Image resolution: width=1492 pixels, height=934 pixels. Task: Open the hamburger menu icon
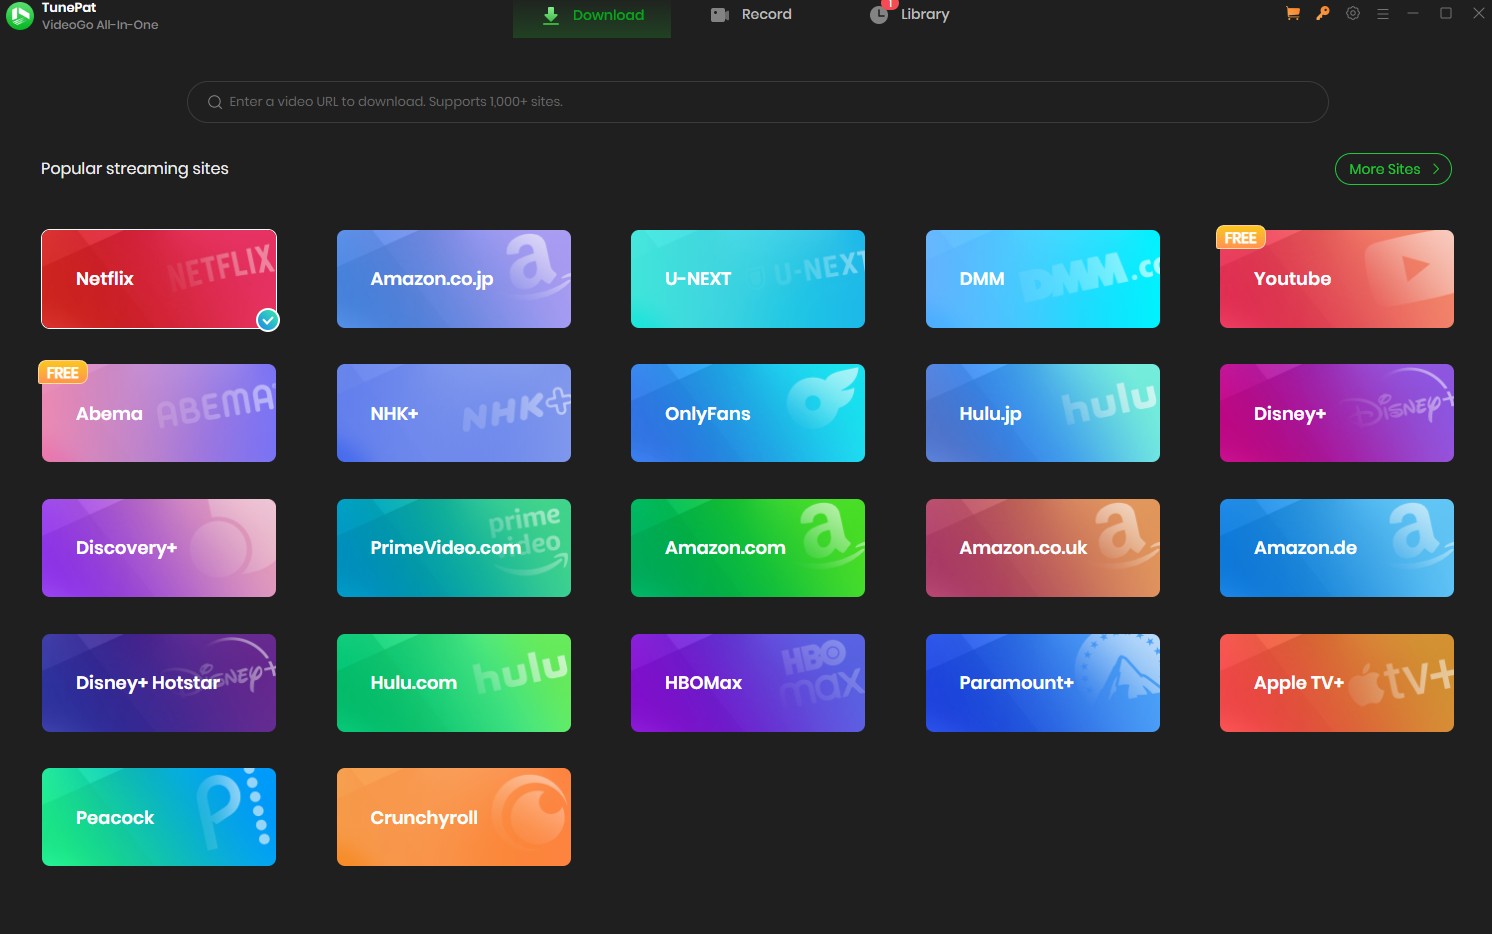[1383, 14]
